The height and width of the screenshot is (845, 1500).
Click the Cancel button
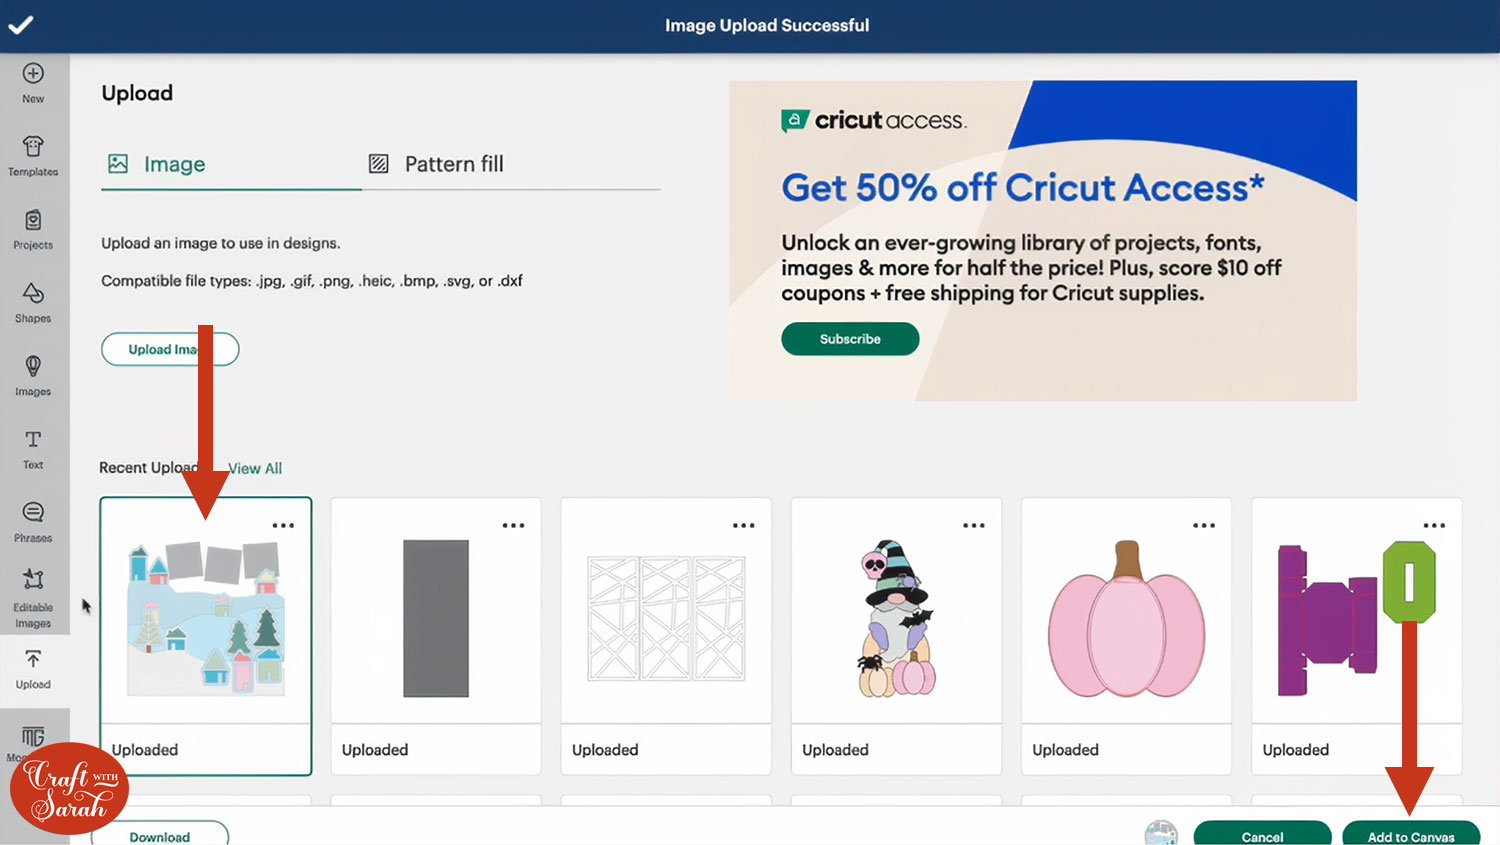click(1262, 836)
